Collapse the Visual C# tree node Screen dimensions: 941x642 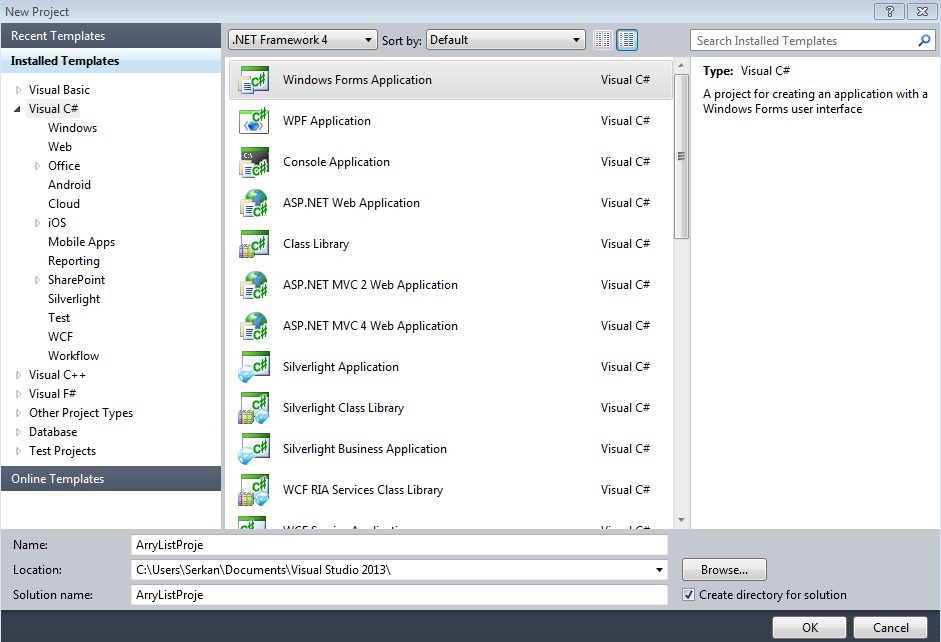click(x=17, y=109)
